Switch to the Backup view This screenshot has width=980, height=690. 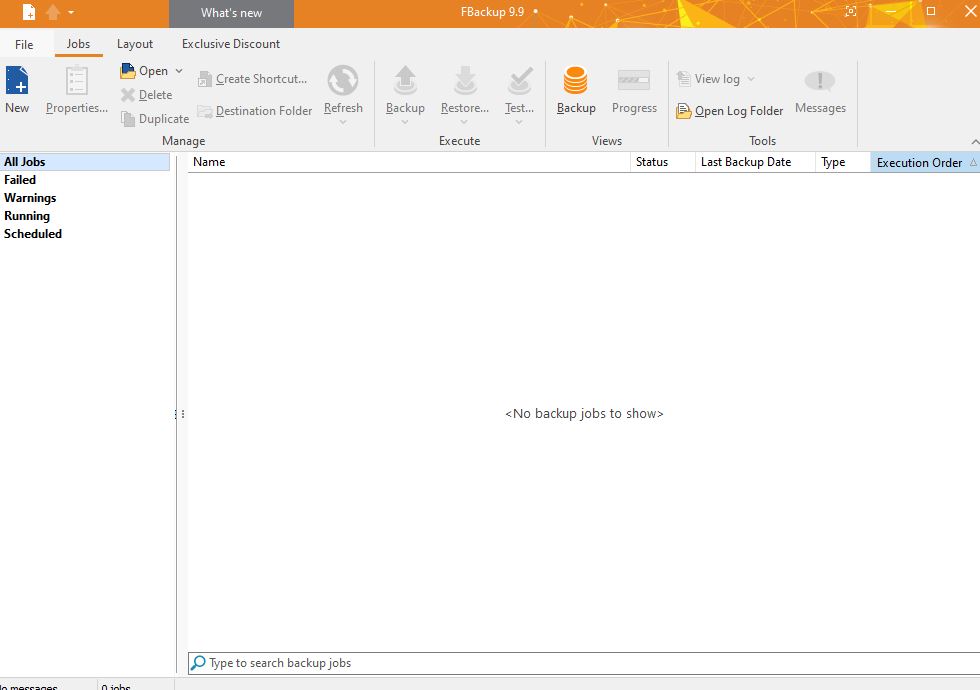point(576,90)
